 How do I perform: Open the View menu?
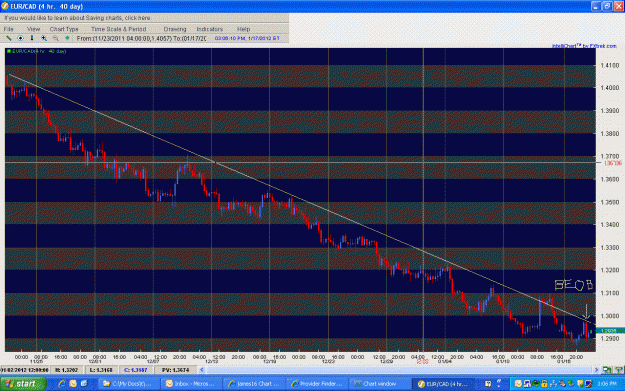[x=33, y=29]
